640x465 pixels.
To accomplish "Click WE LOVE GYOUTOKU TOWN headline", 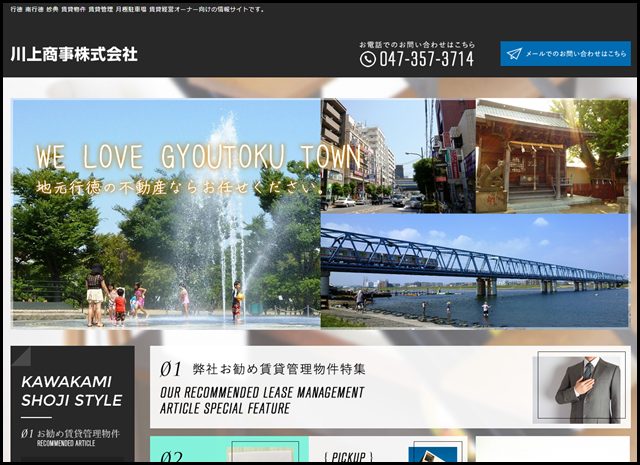I will pyautogui.click(x=198, y=158).
